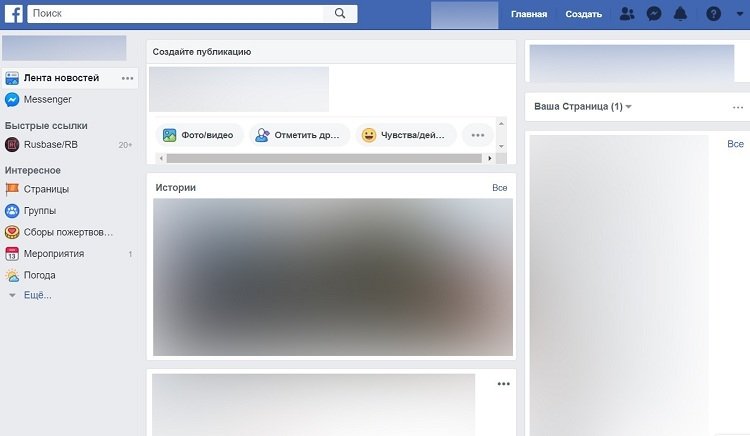Open Отметить друзей option
Screen dimensions: 750x436
click(x=299, y=135)
